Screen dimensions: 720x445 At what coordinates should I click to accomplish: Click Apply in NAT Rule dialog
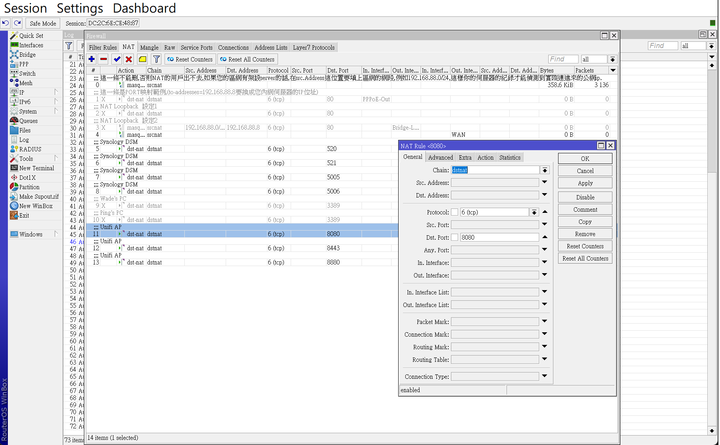tap(585, 183)
